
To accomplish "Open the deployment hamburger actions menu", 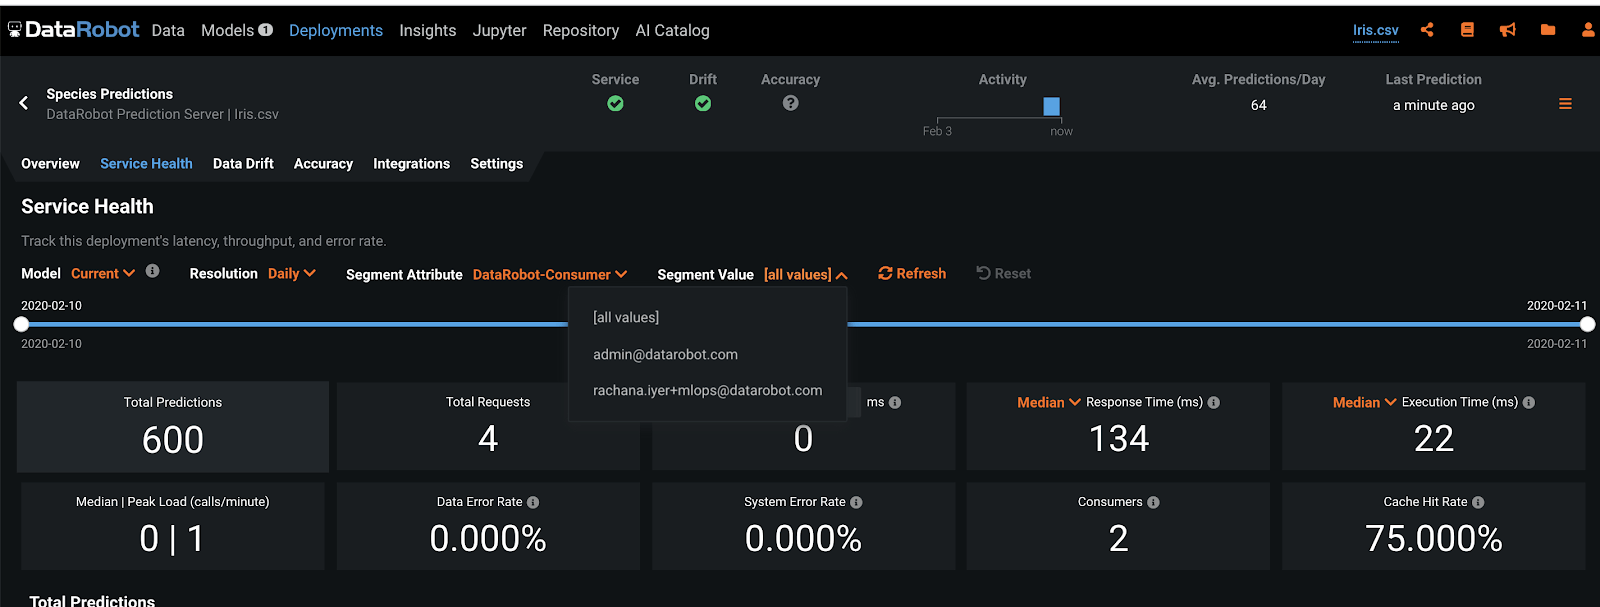I will coord(1565,104).
